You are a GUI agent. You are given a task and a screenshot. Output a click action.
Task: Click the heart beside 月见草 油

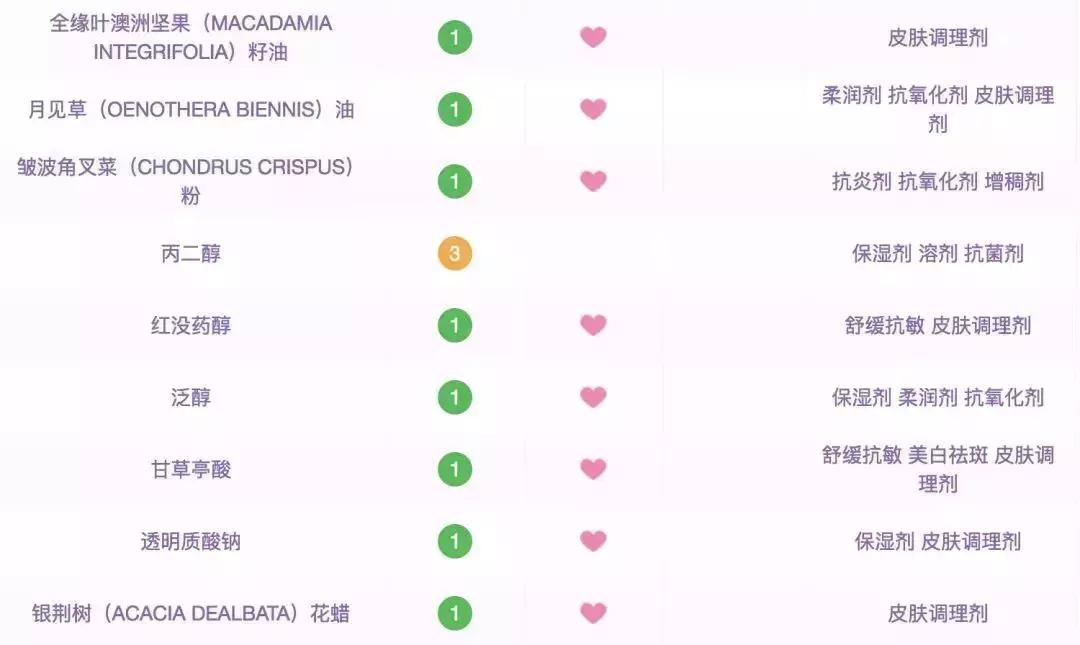coord(593,109)
